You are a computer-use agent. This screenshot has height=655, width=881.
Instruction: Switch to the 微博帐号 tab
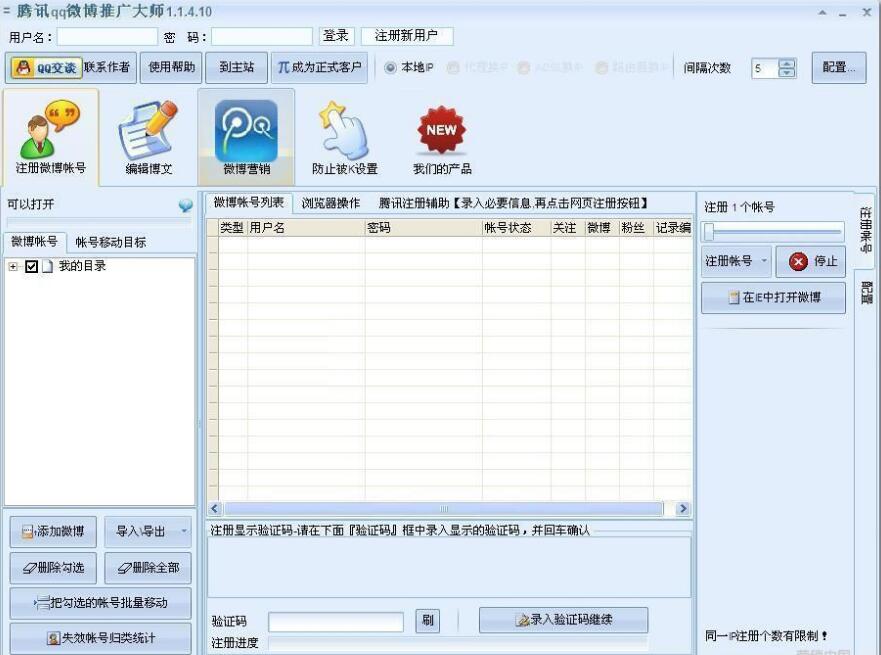point(35,242)
